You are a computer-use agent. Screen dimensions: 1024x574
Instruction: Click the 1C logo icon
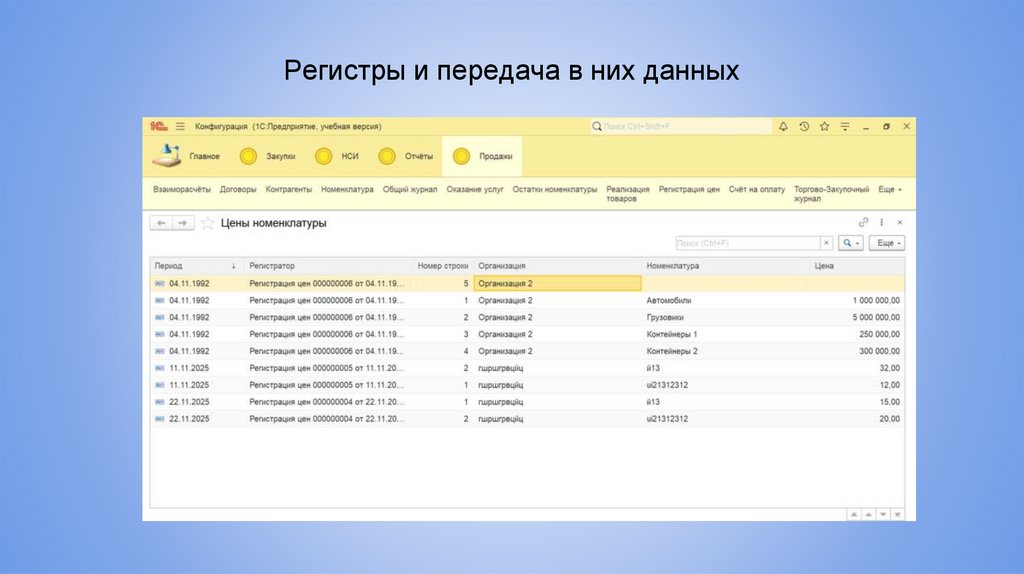(x=159, y=126)
